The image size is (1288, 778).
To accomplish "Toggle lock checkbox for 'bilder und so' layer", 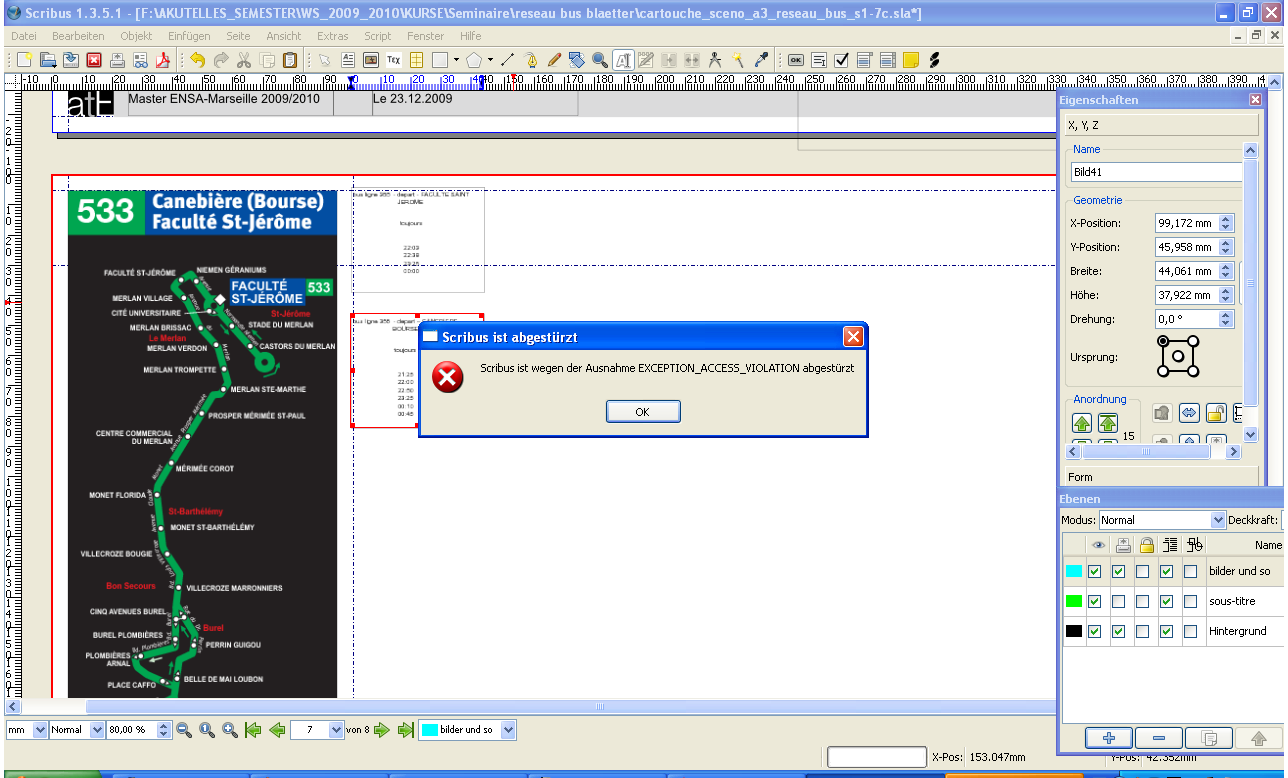I will [x=1142, y=572].
